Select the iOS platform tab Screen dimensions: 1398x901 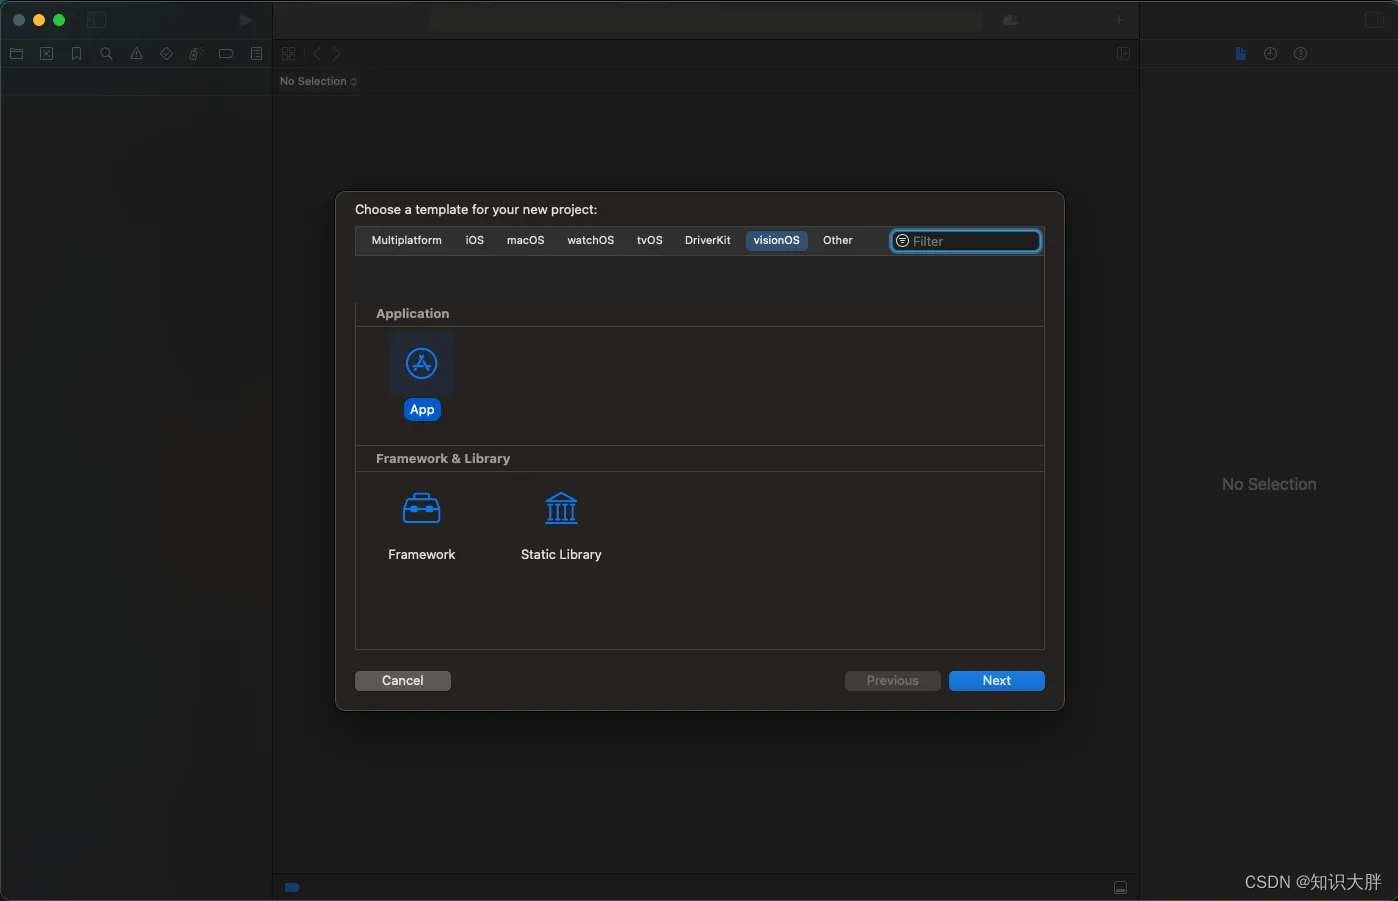475,240
